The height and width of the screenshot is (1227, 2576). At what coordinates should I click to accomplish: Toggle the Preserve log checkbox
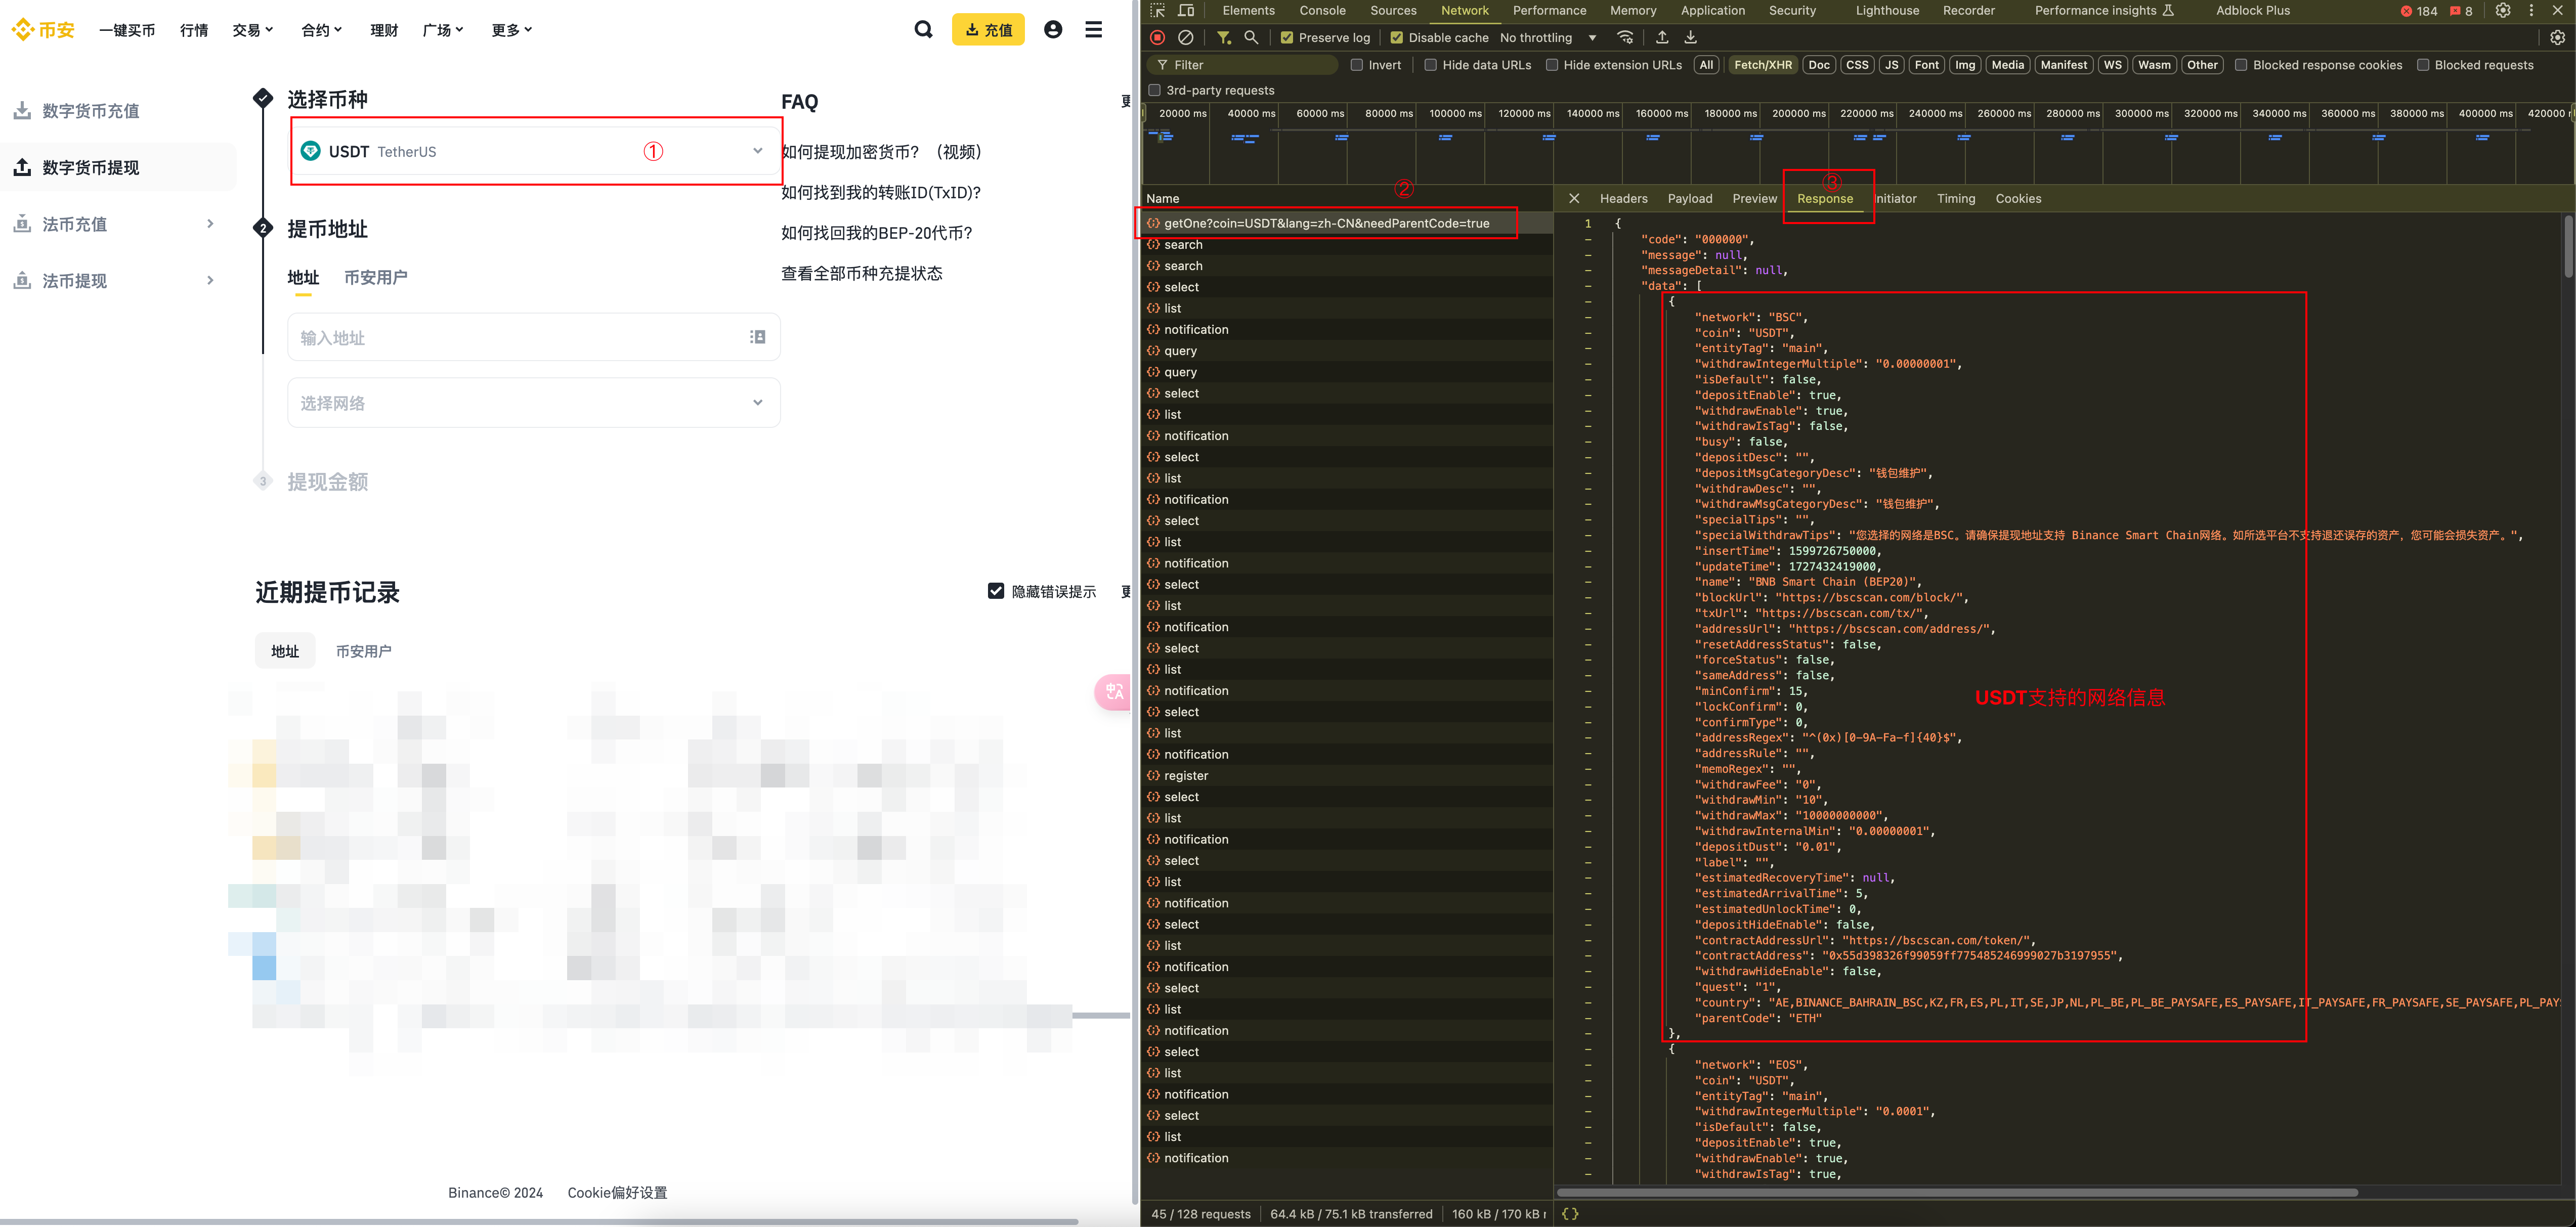coord(1287,38)
